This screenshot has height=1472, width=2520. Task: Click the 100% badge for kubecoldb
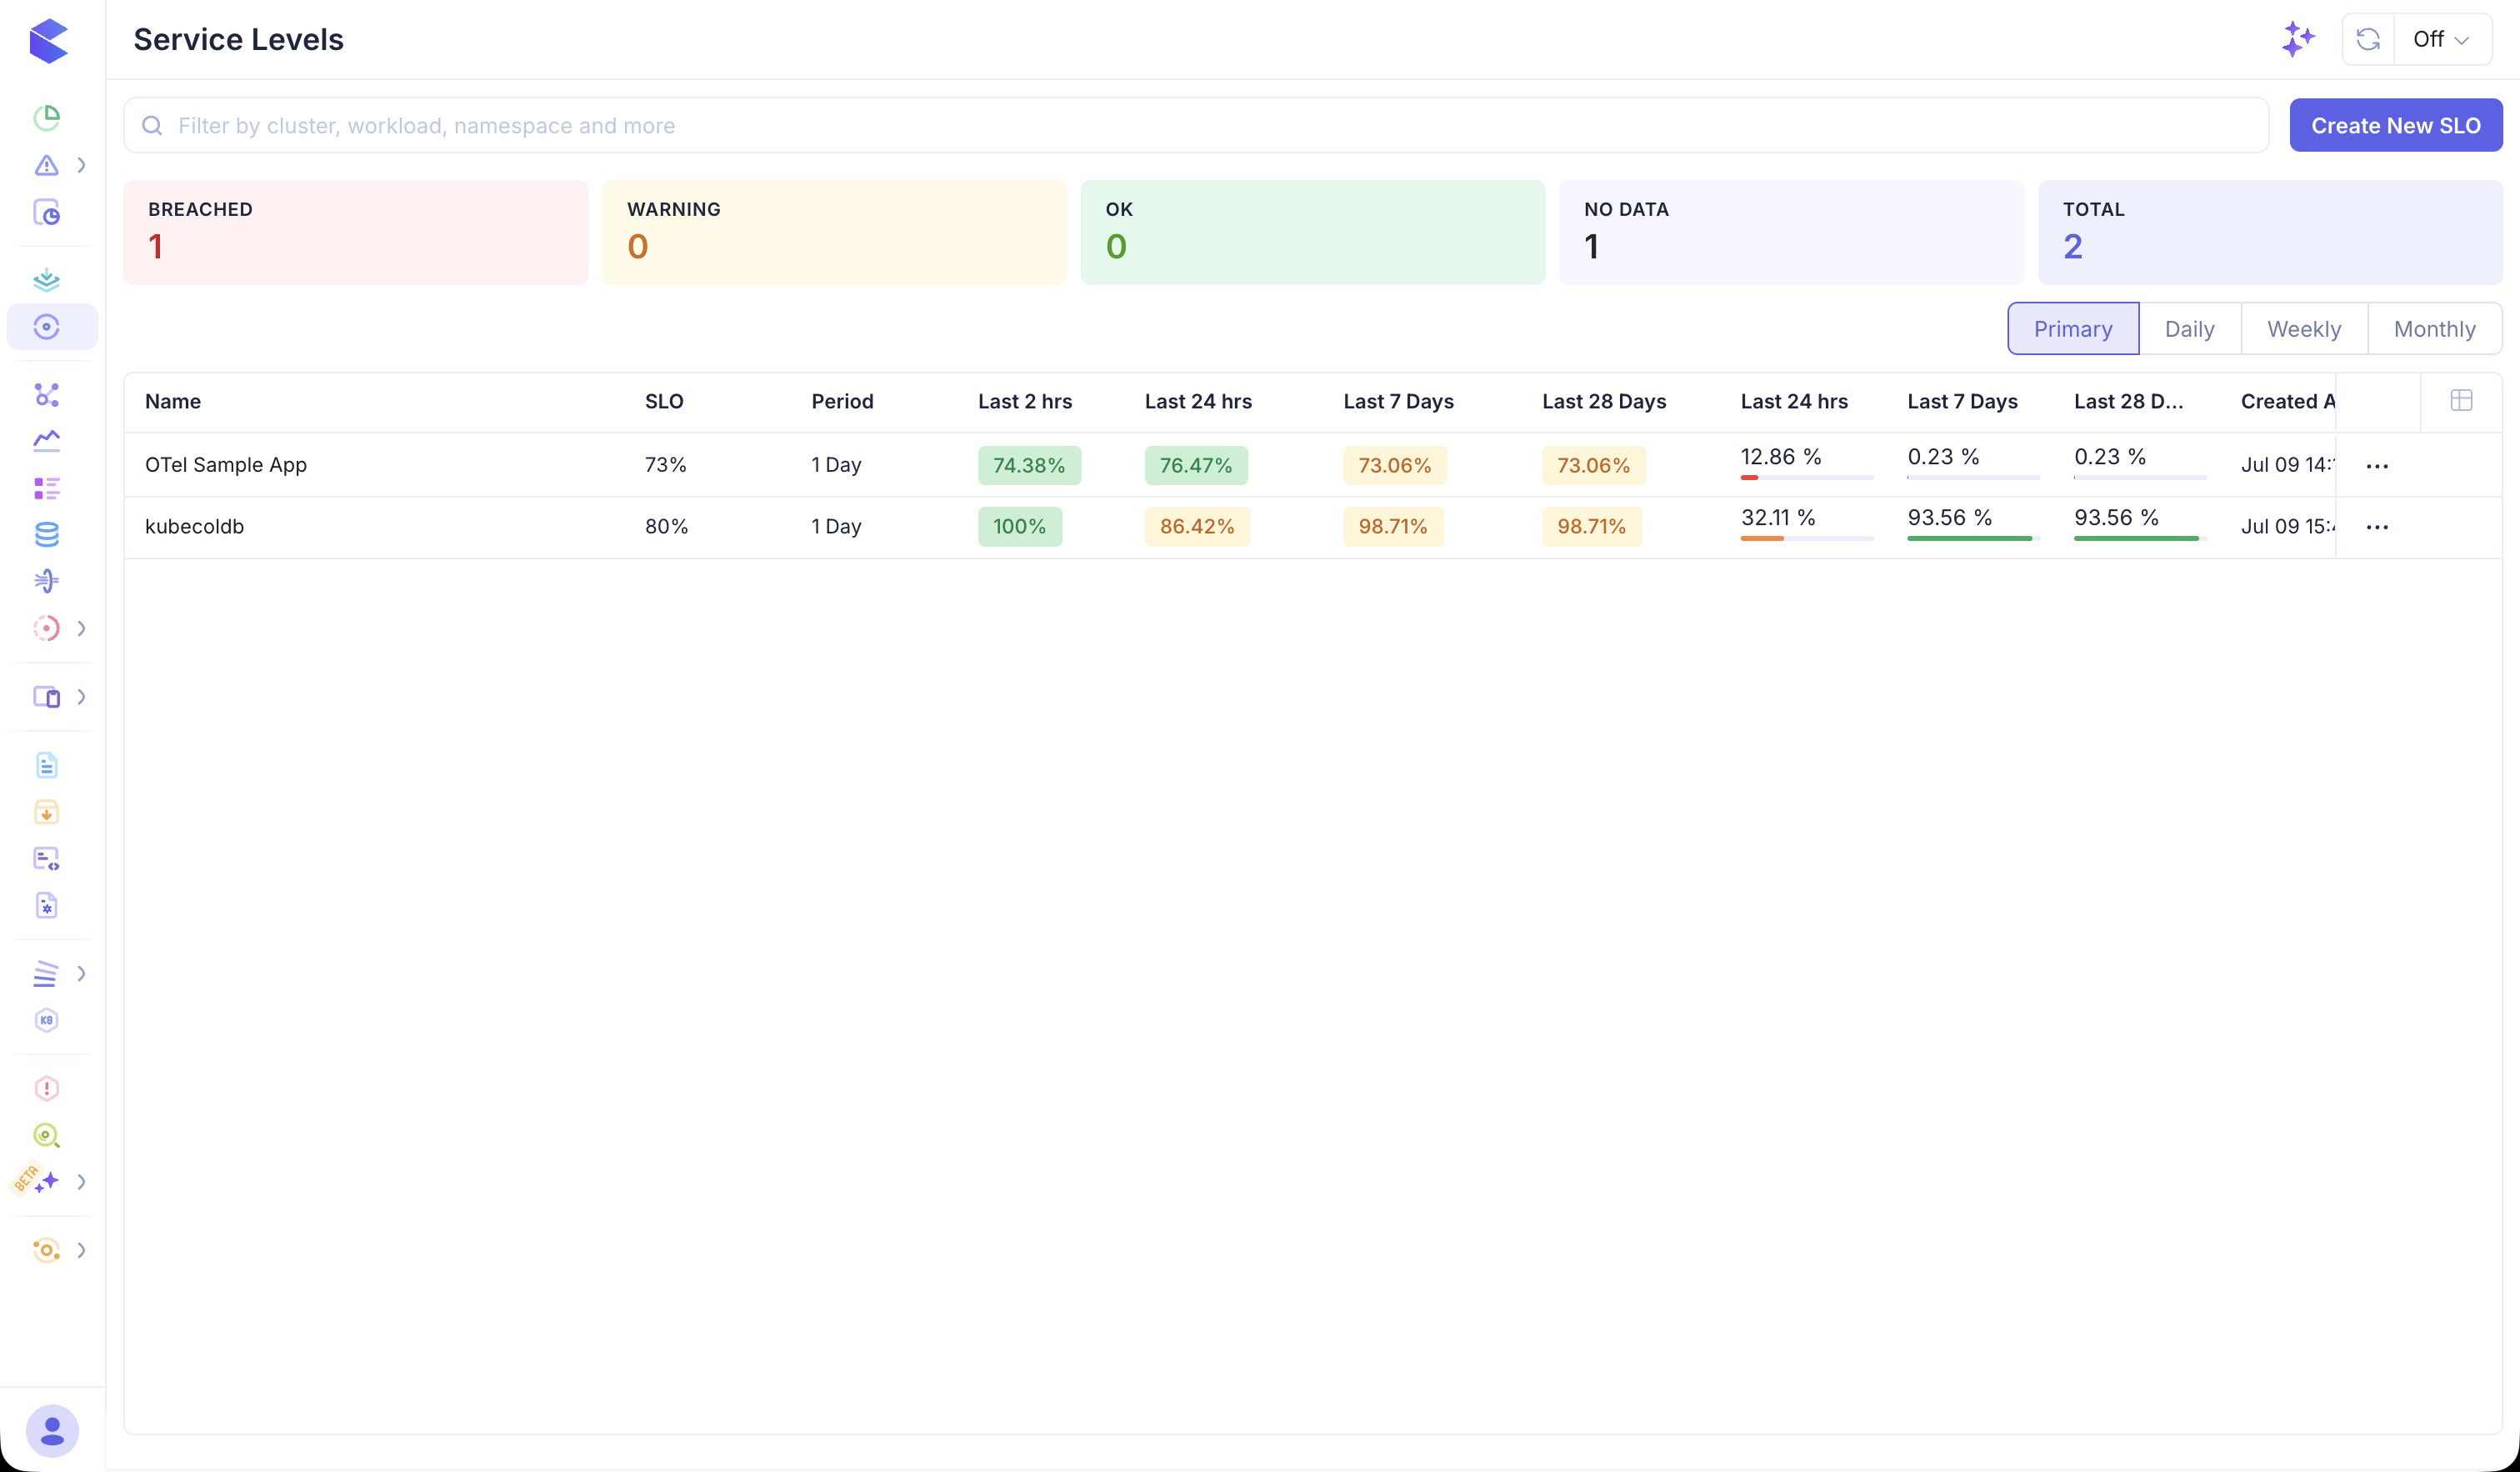1020,527
